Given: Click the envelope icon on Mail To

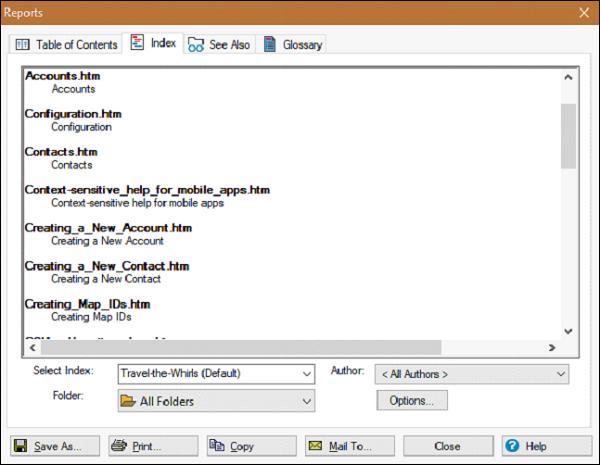Looking at the screenshot, I should tap(315, 445).
